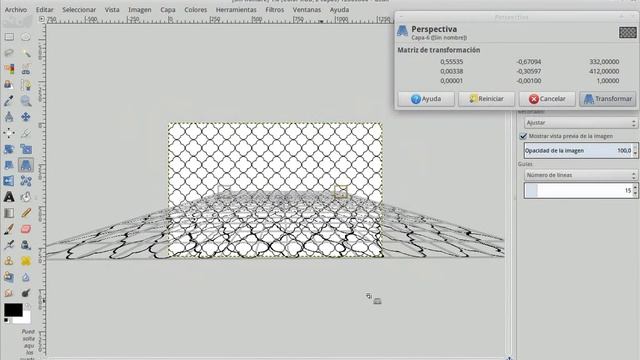The image size is (640, 360).
Task: Select the Fuzzy Select wand tool
Action: coord(26,53)
